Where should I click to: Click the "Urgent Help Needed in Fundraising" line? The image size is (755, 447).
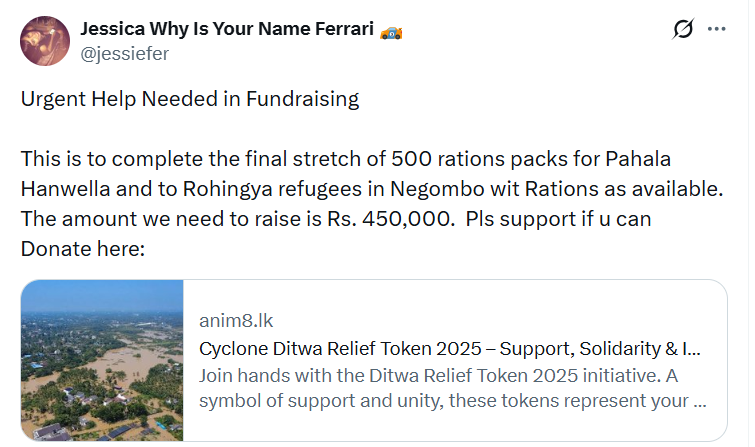(189, 100)
